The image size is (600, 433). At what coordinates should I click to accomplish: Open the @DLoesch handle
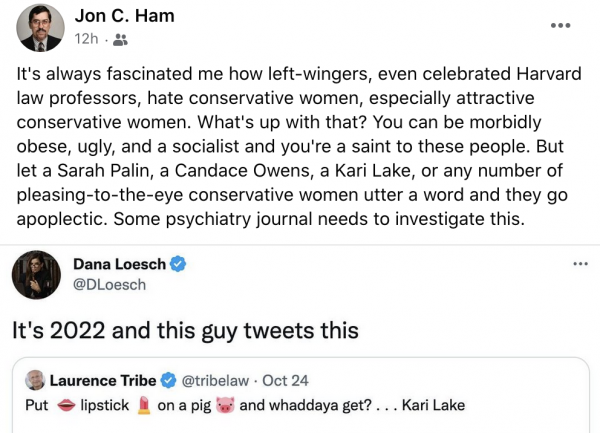[109, 284]
